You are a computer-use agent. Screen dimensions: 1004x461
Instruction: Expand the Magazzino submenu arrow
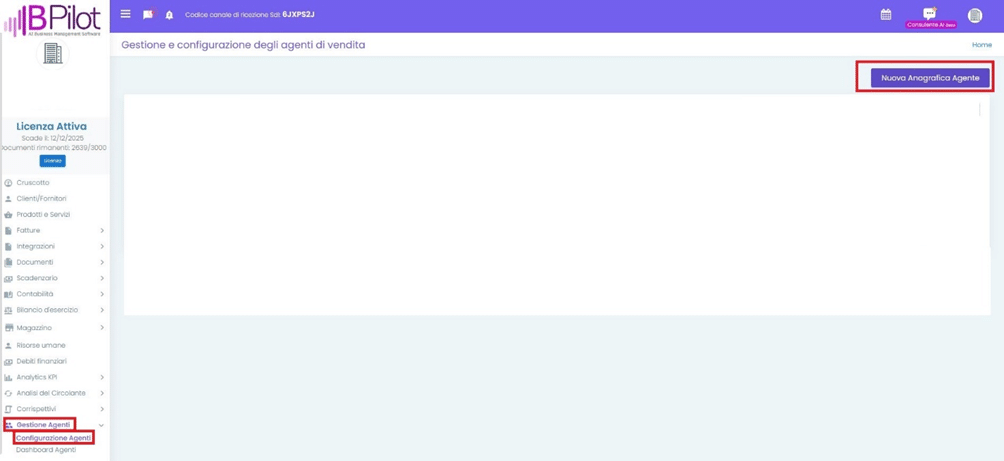point(102,328)
